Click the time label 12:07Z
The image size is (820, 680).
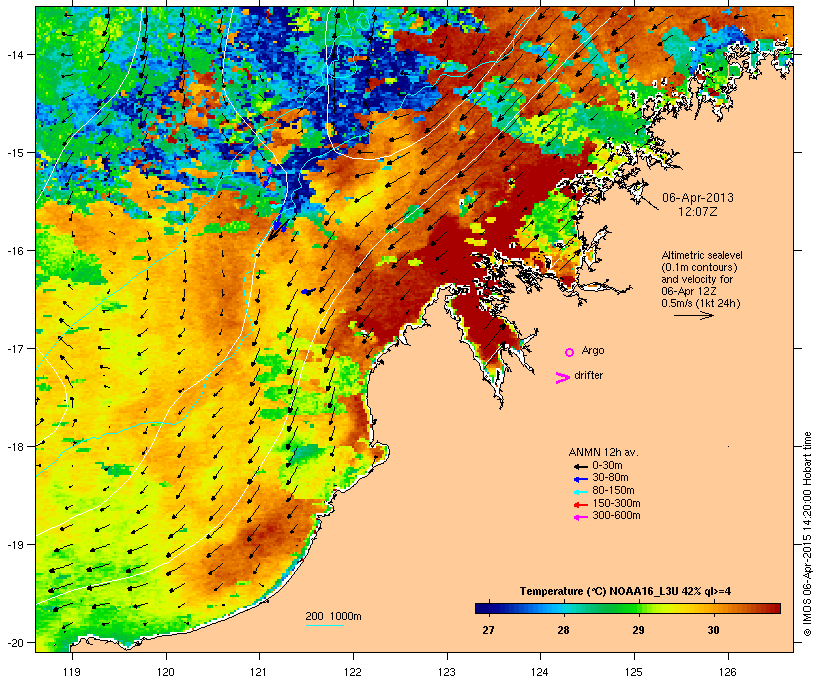tap(698, 212)
